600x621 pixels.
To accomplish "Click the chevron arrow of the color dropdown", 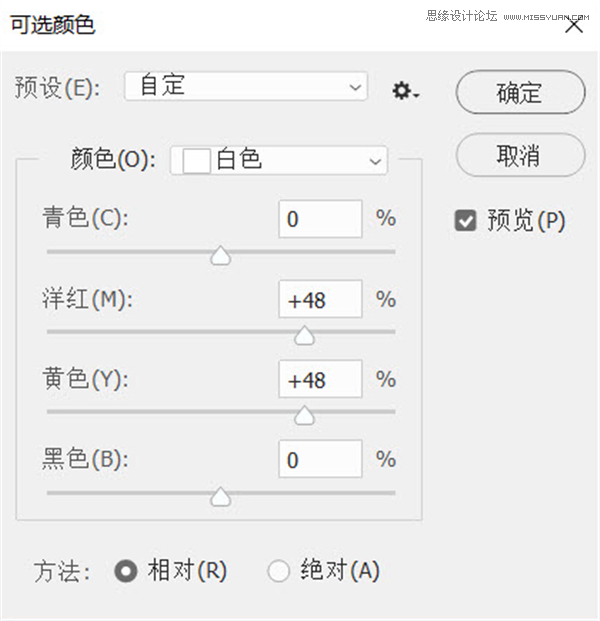I will 375,161.
